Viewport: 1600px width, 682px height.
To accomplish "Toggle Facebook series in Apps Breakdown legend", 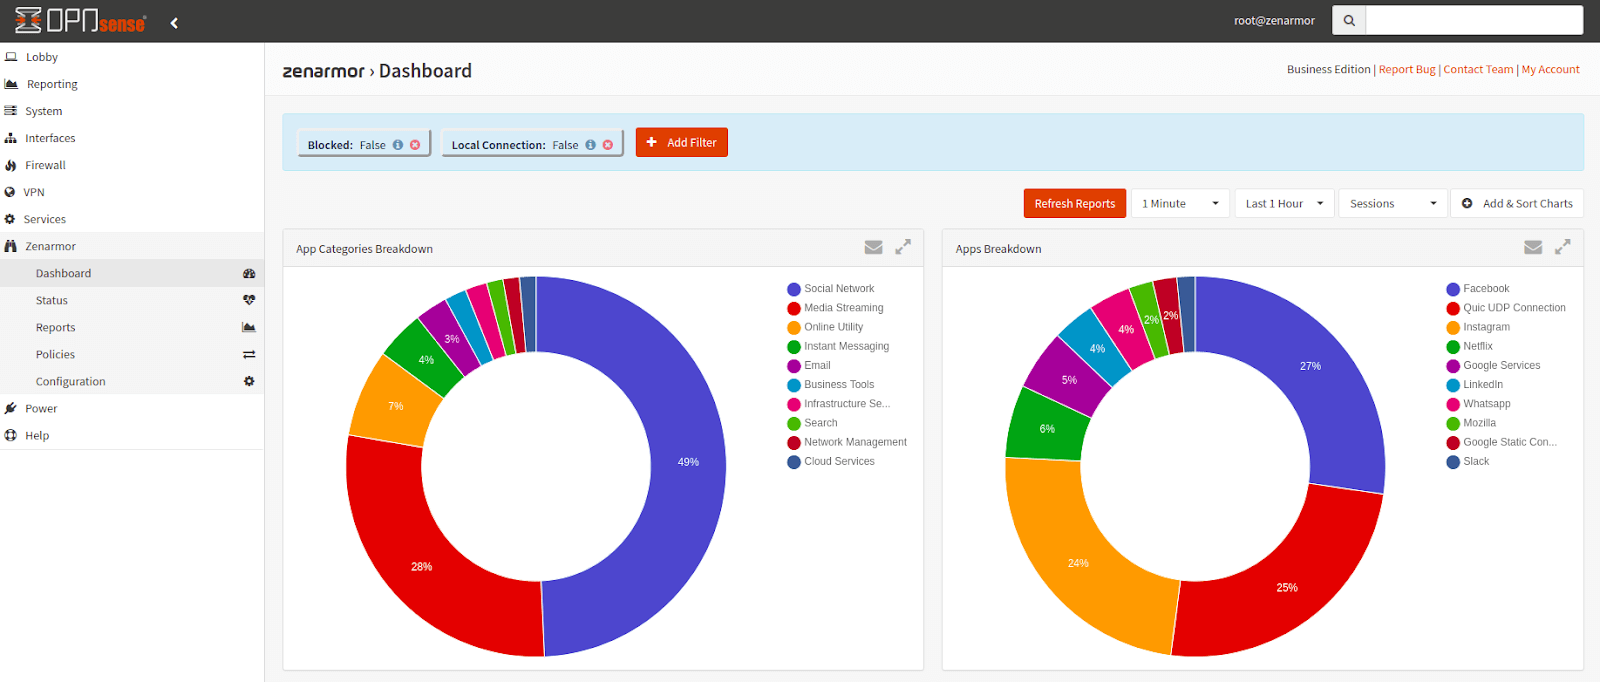I will point(1485,289).
